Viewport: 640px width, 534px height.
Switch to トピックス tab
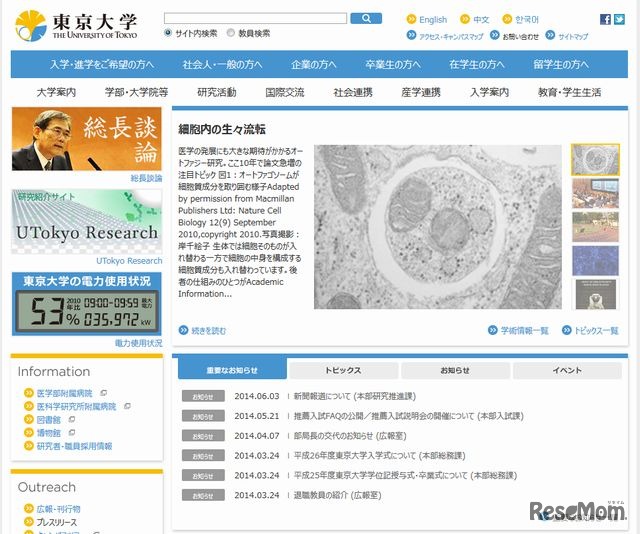343,370
